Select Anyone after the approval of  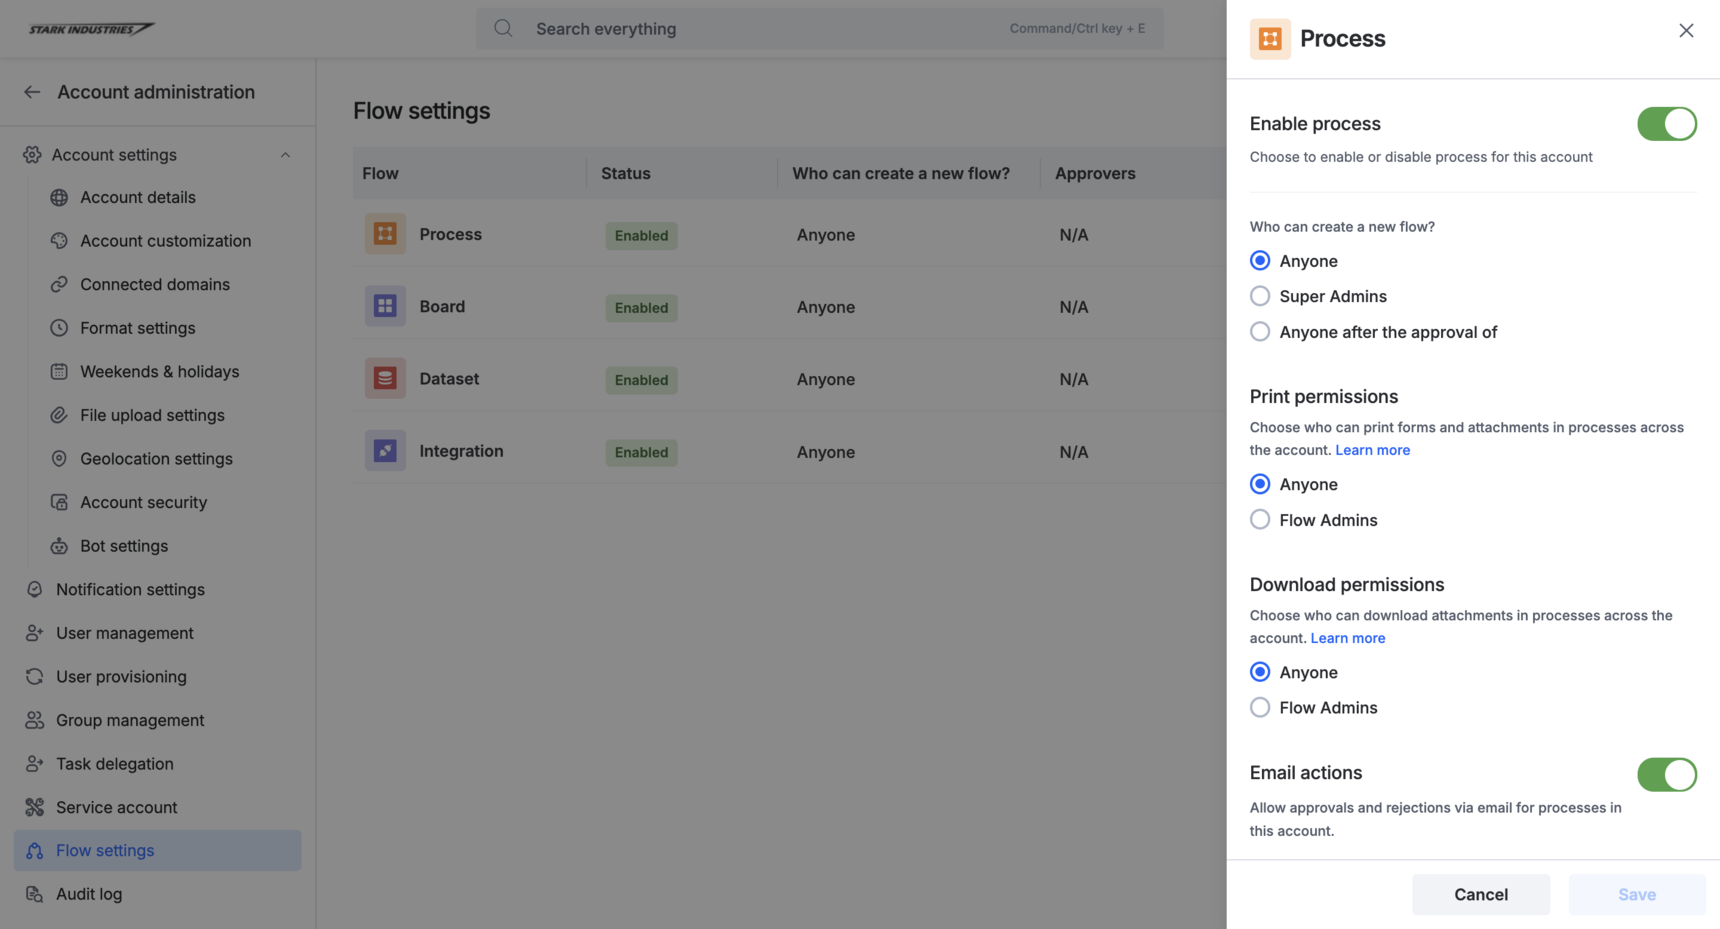[1260, 332]
